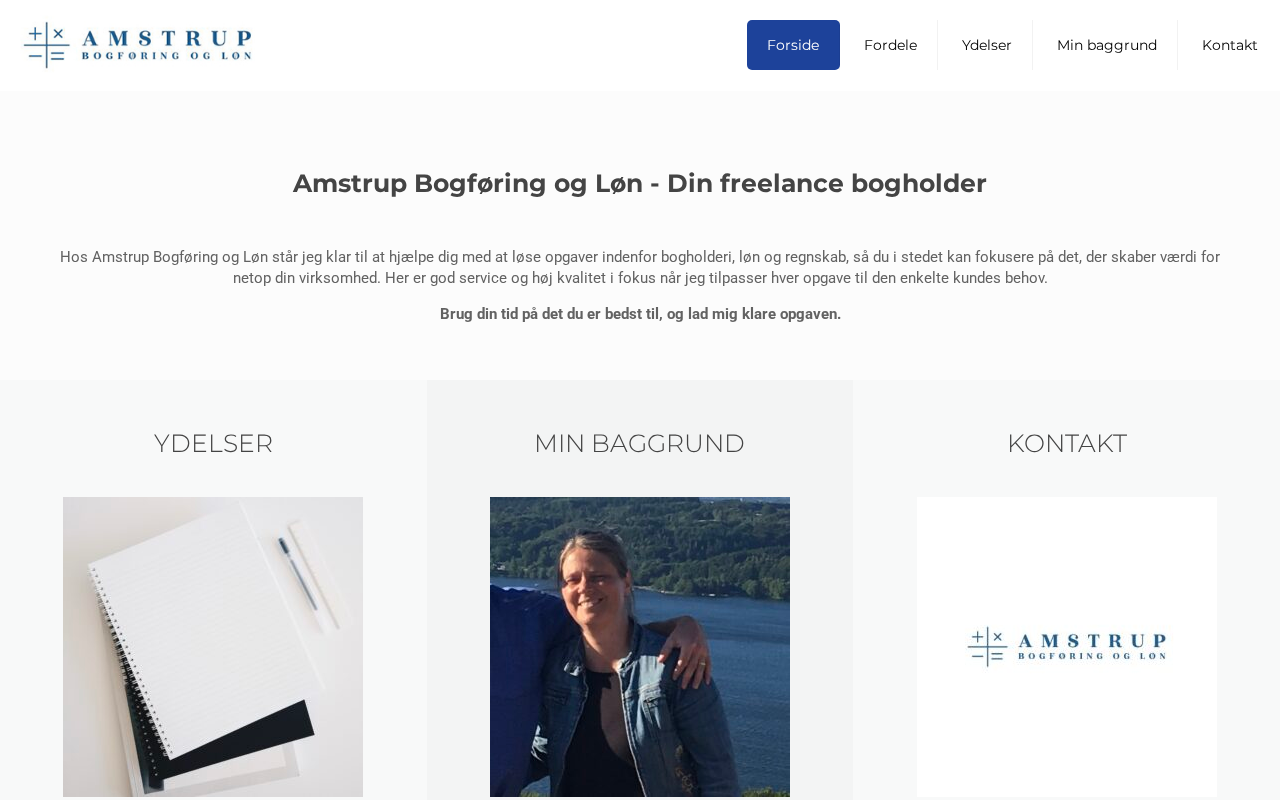
Task: Click the AMSTRUP text in the header logo
Action: point(167,39)
